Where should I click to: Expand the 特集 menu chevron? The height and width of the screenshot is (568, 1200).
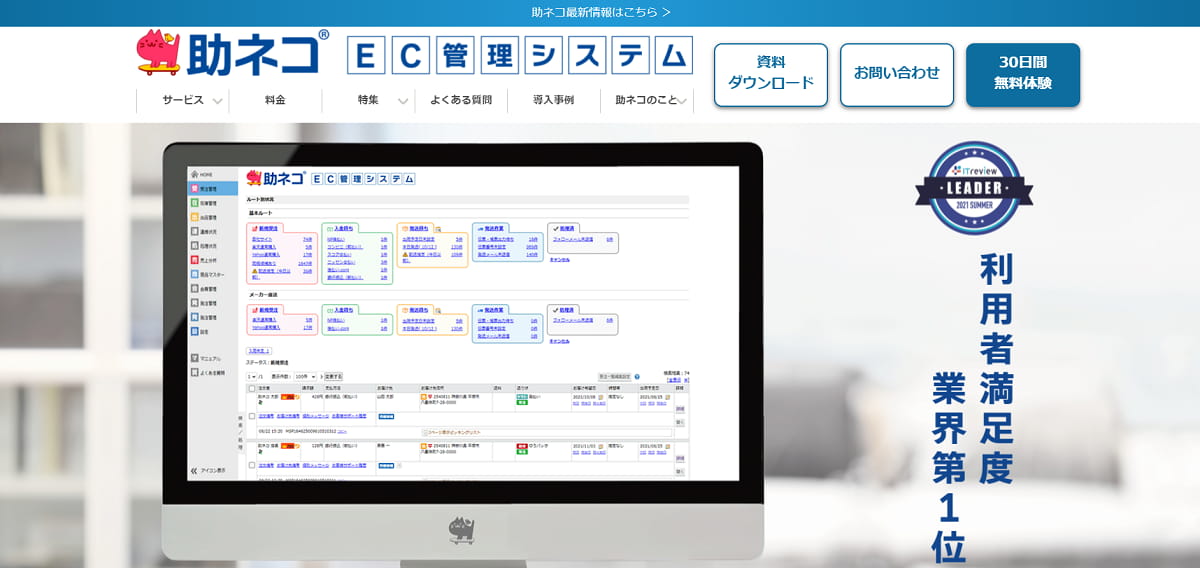click(x=403, y=101)
